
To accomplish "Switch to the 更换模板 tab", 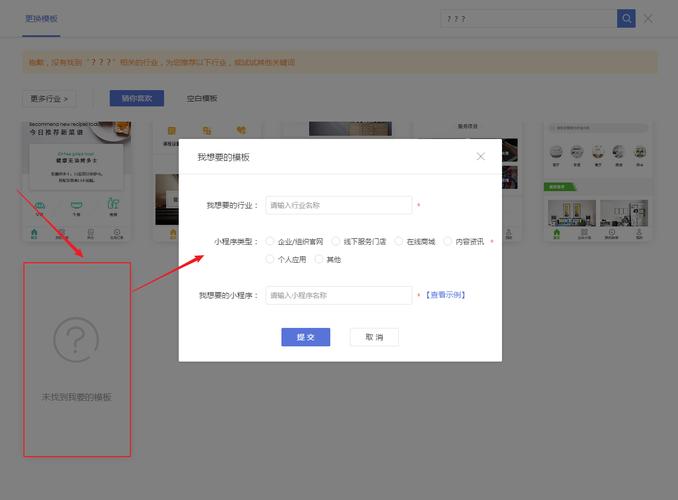I will [41, 19].
